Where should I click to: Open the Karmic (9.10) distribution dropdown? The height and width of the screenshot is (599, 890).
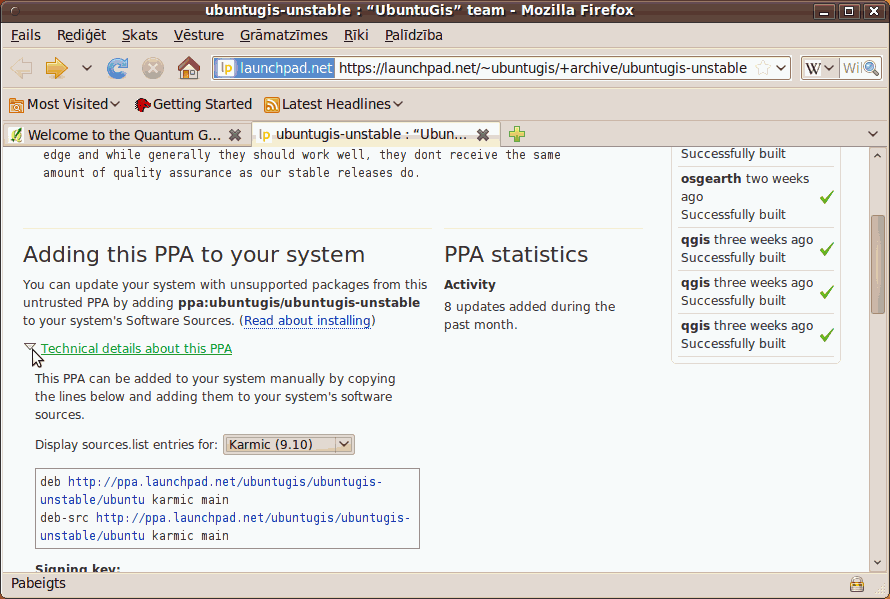click(289, 445)
